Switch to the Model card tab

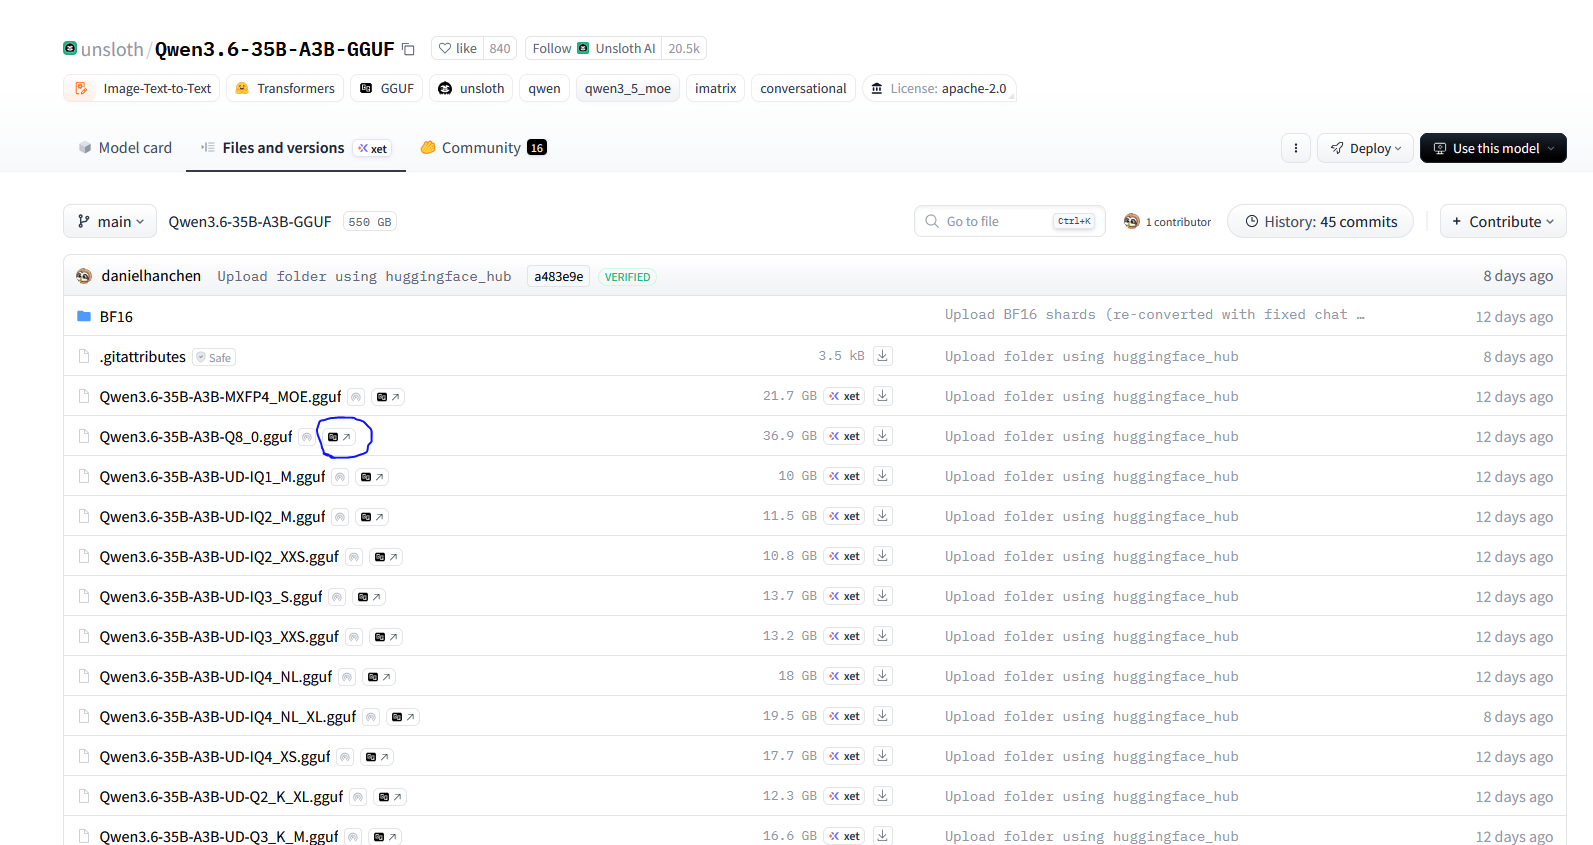(125, 148)
